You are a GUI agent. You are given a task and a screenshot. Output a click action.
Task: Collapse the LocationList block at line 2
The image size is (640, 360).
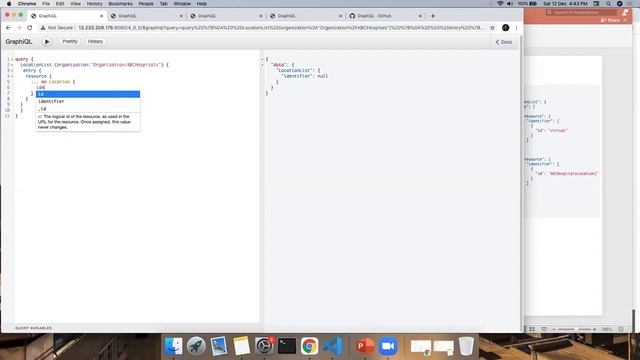click(x=12, y=65)
